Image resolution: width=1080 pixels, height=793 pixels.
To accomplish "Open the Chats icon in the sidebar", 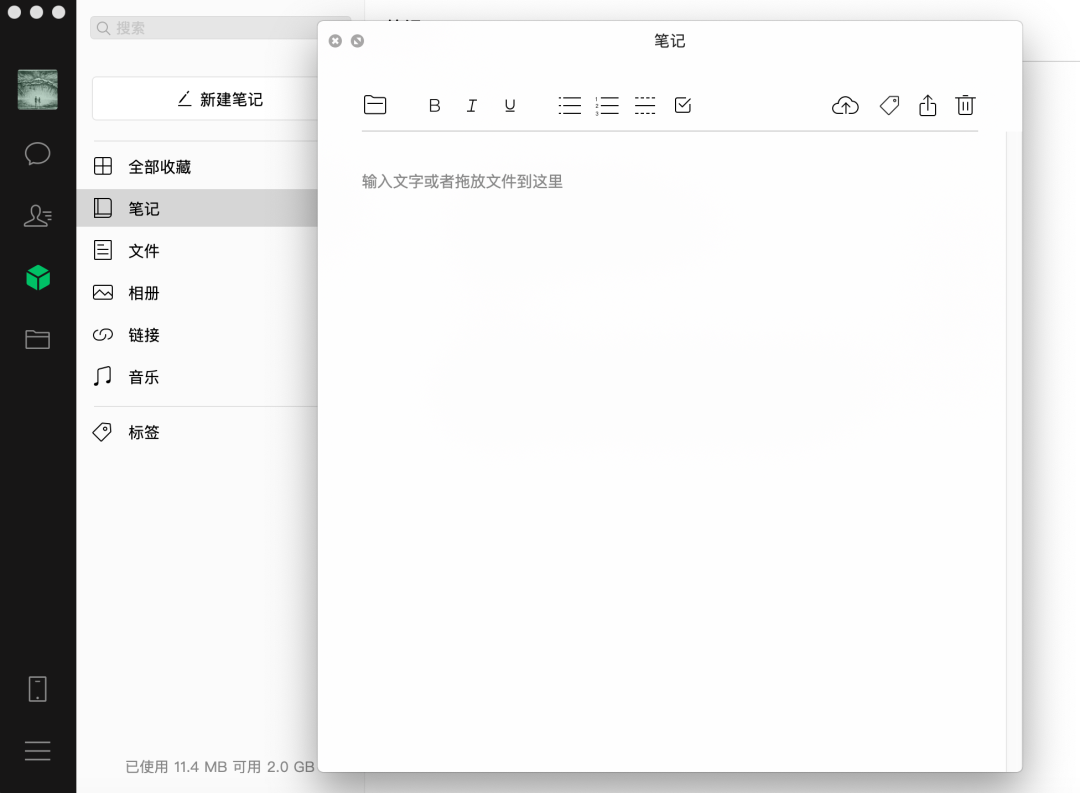I will click(37, 154).
